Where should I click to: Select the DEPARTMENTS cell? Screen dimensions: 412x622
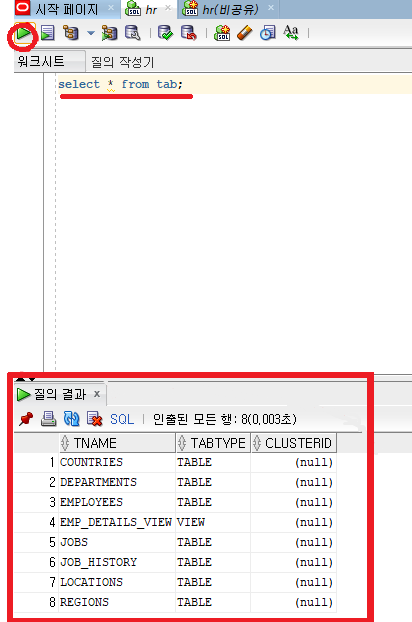click(x=117, y=482)
